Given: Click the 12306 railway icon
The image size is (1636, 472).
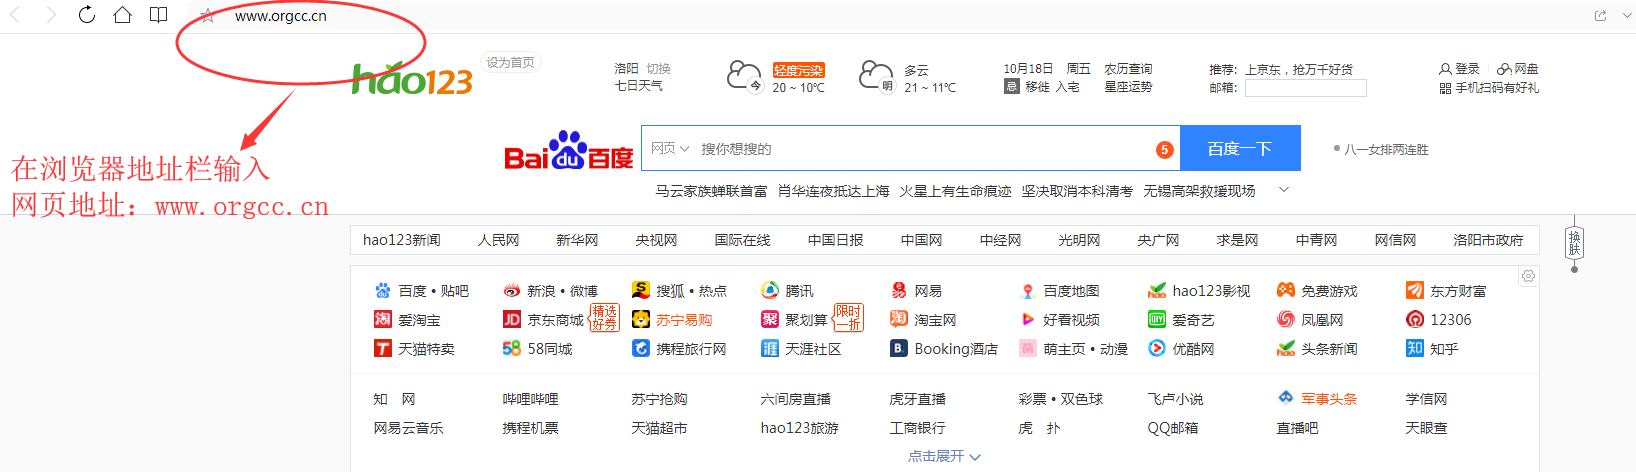Looking at the screenshot, I should coord(1415,320).
